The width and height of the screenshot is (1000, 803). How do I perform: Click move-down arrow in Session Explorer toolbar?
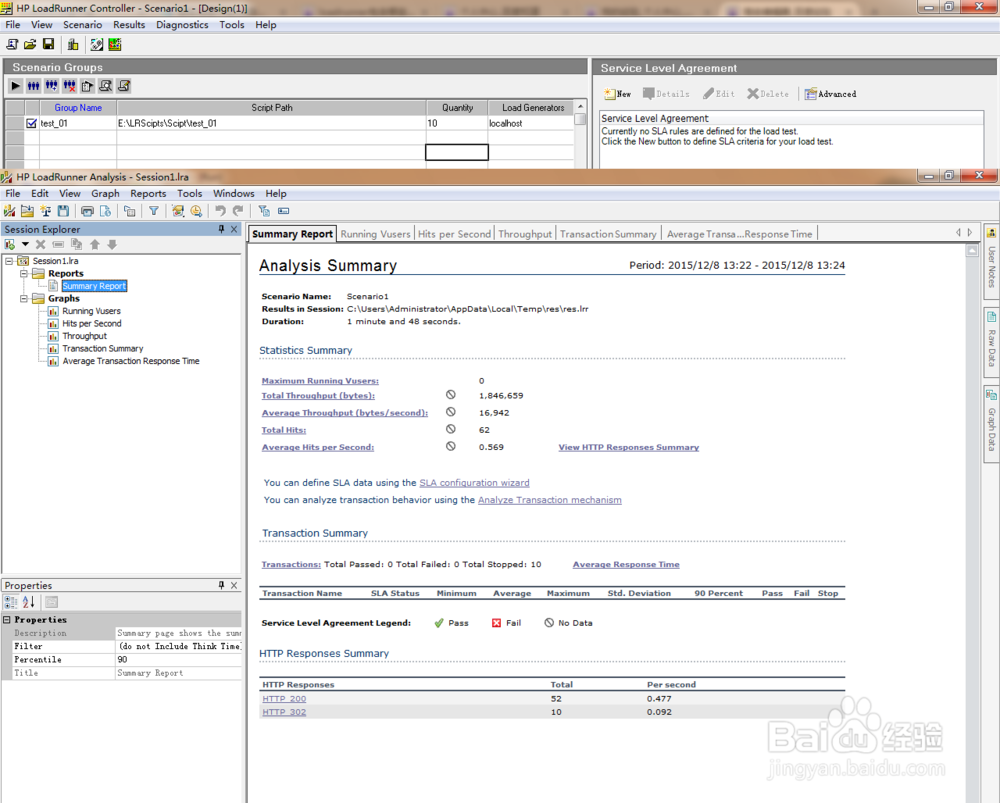click(x=112, y=244)
